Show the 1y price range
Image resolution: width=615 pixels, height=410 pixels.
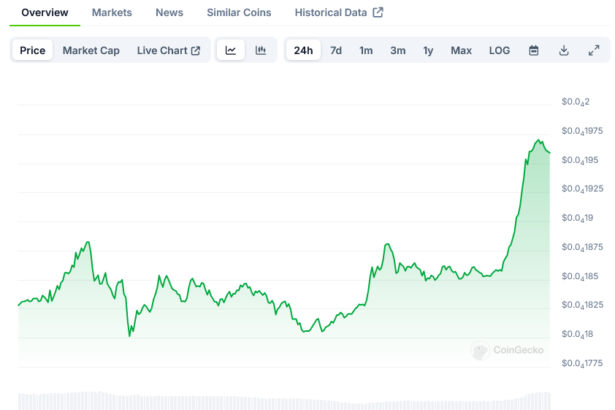[x=428, y=50]
